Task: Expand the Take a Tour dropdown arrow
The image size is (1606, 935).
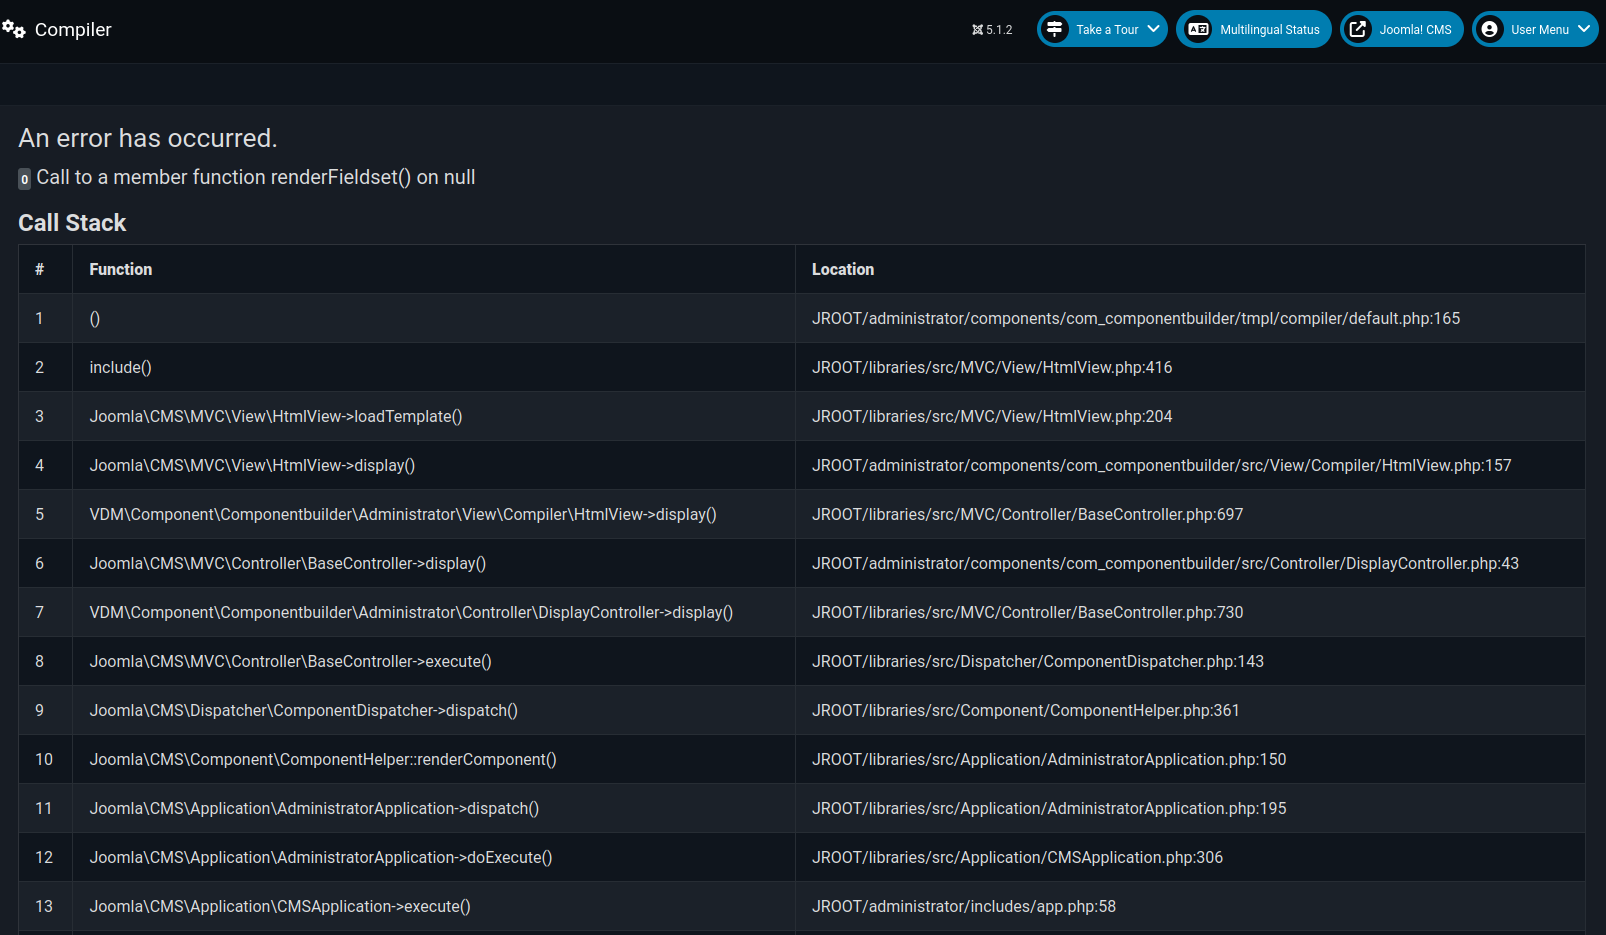Action: coord(1153,29)
